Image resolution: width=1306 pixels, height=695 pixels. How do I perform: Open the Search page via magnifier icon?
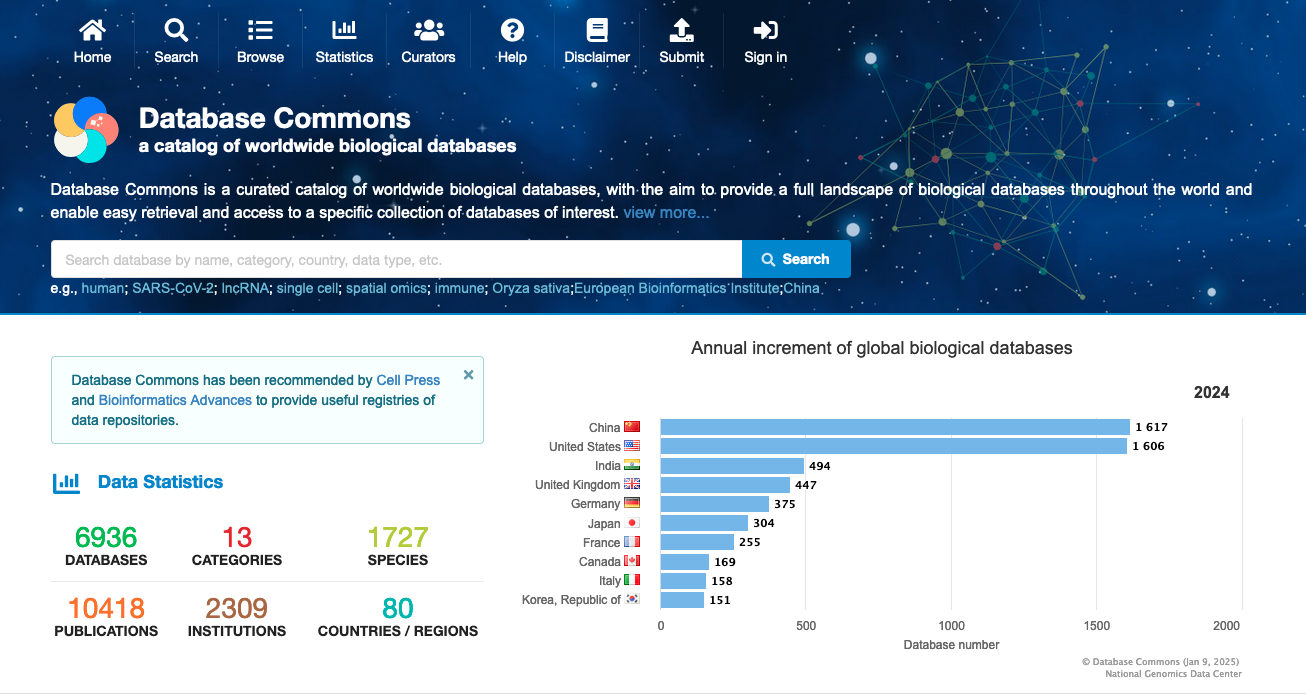coord(176,31)
